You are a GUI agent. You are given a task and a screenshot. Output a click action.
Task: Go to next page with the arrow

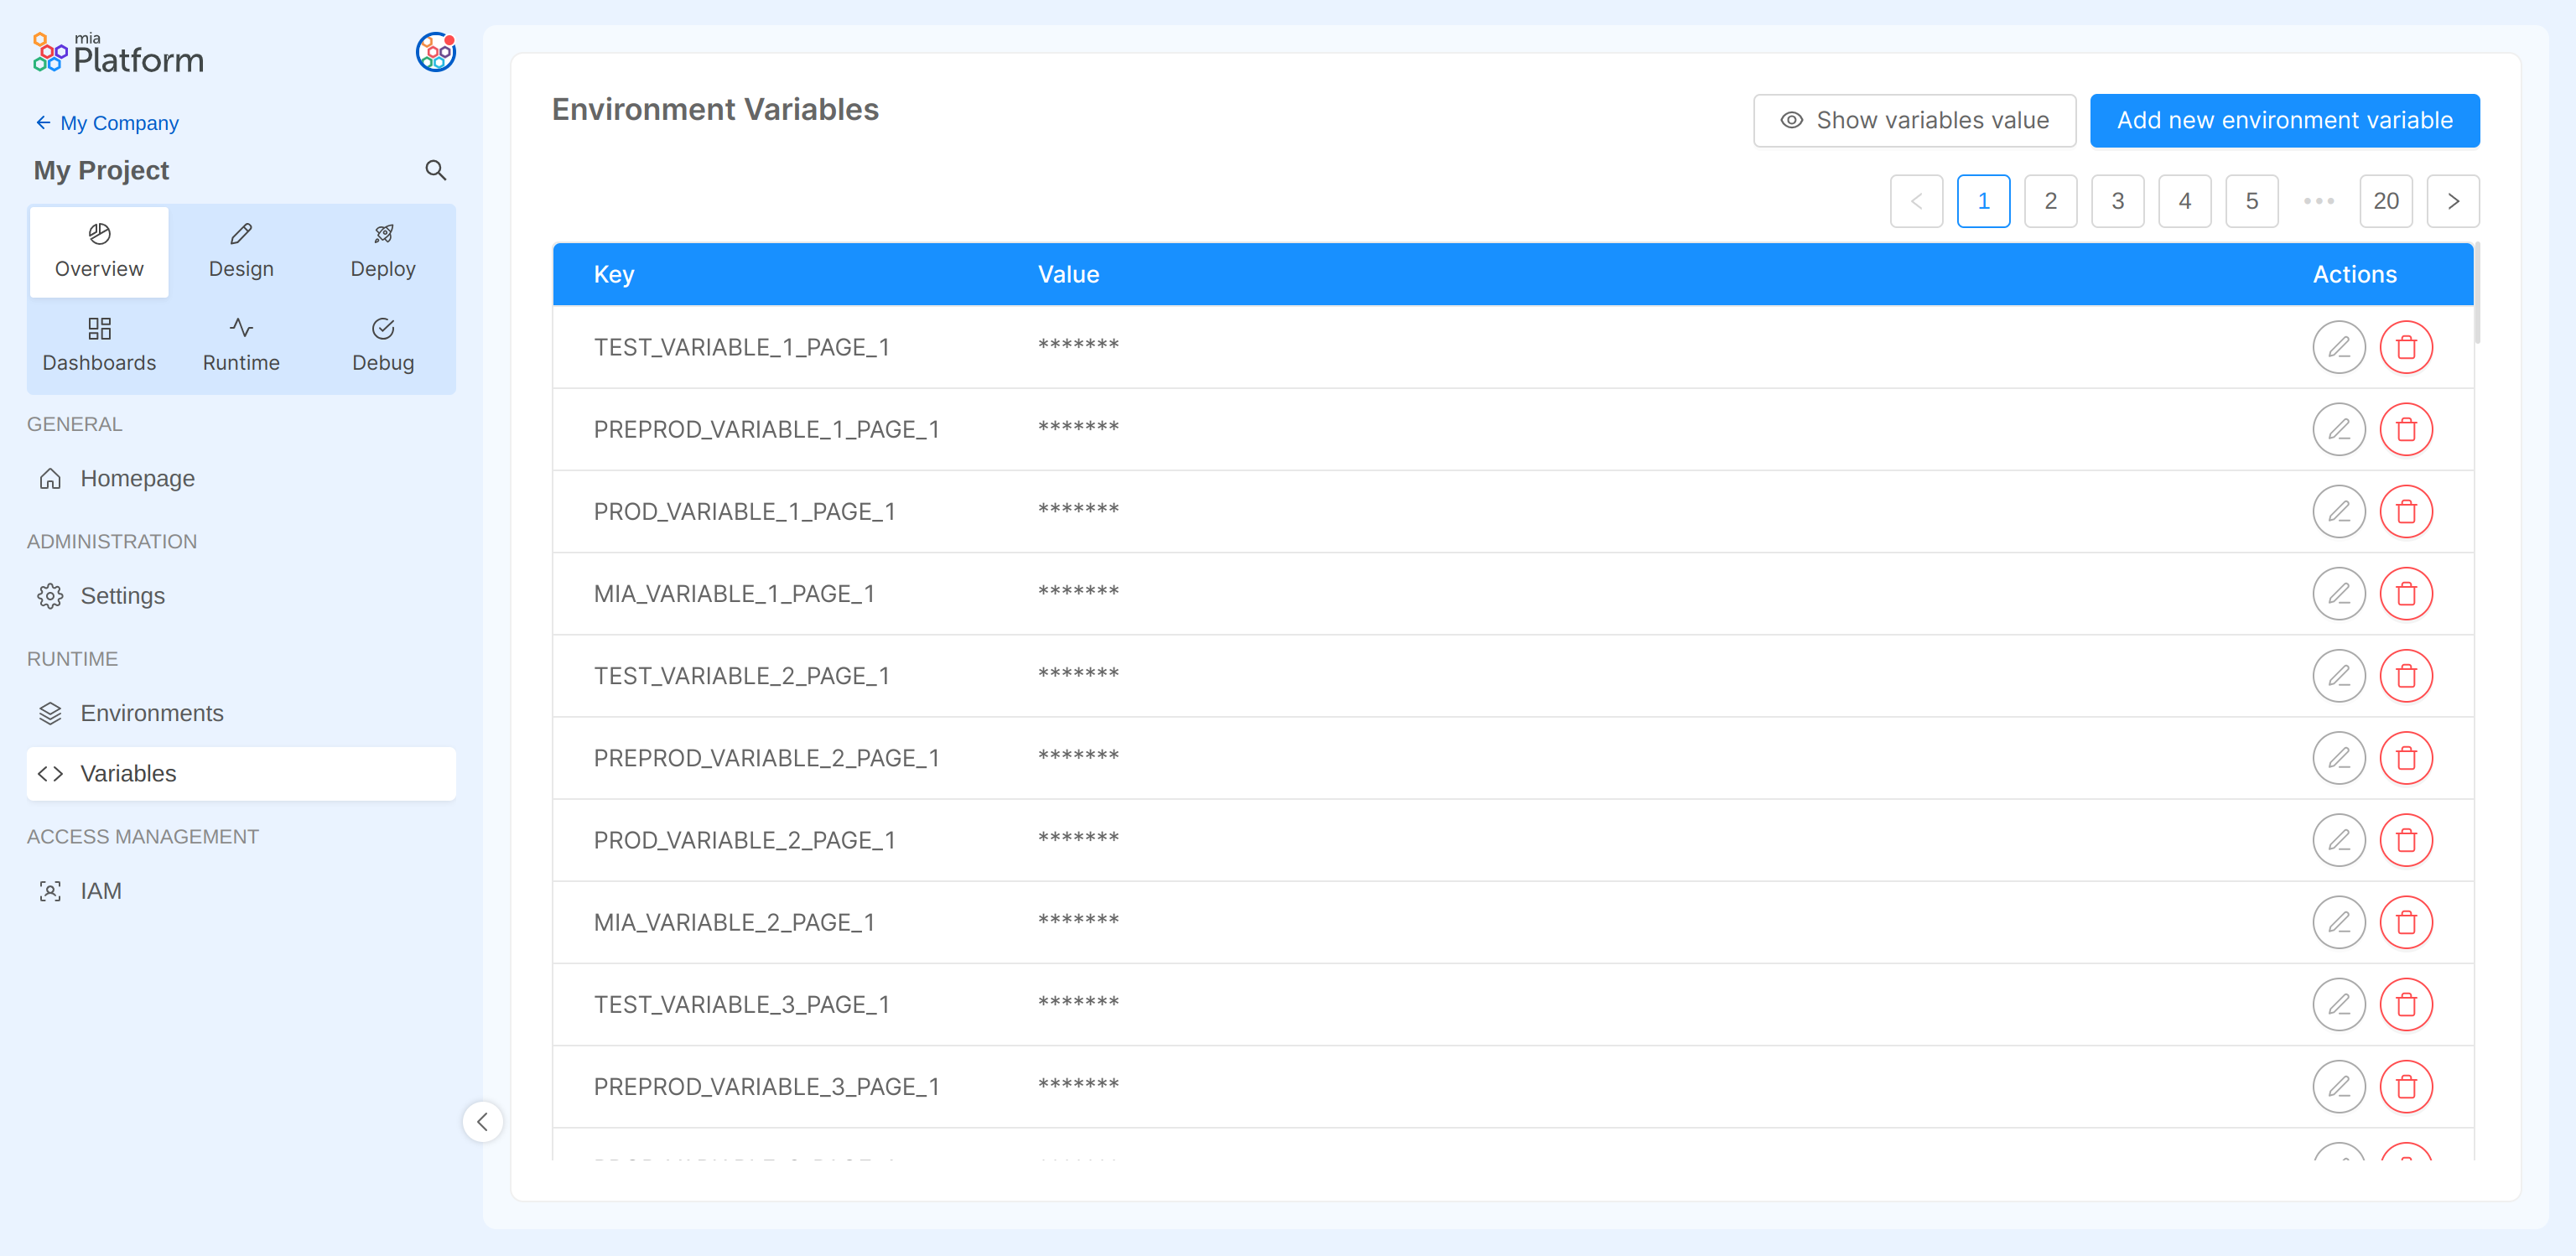(x=2453, y=200)
